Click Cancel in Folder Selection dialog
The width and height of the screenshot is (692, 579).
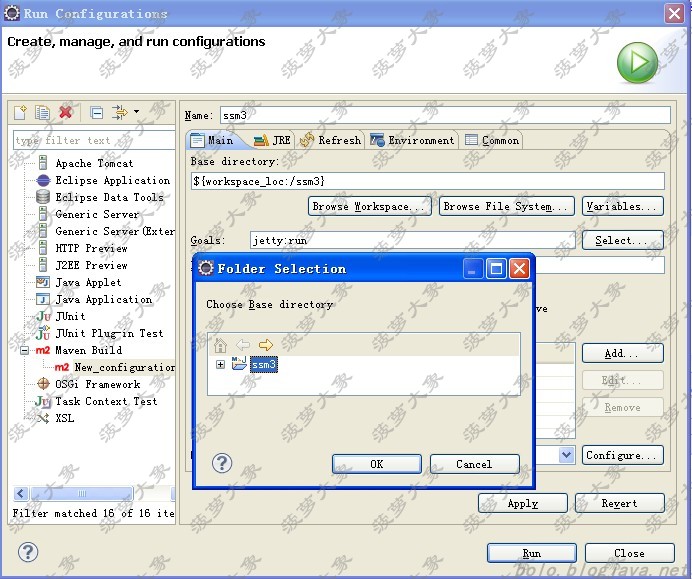pyautogui.click(x=474, y=464)
